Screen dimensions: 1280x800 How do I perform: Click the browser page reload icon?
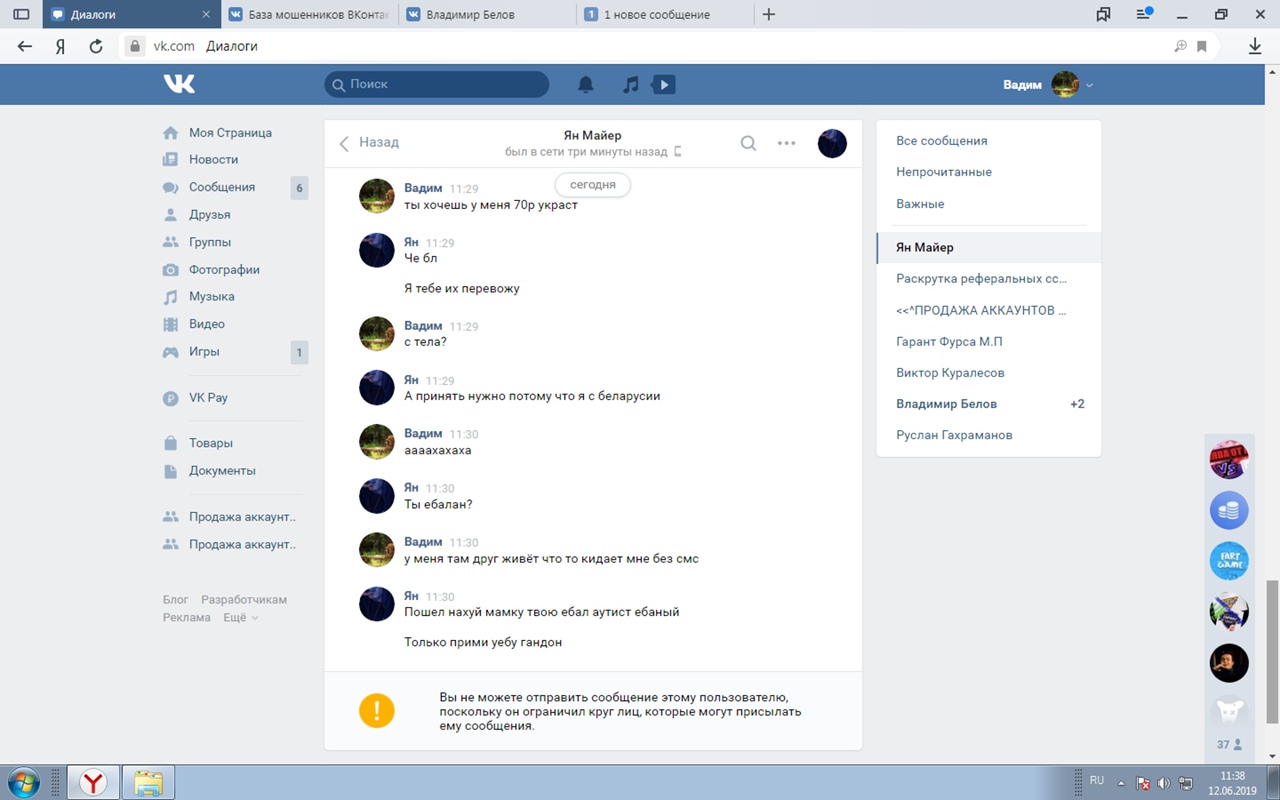tap(96, 46)
